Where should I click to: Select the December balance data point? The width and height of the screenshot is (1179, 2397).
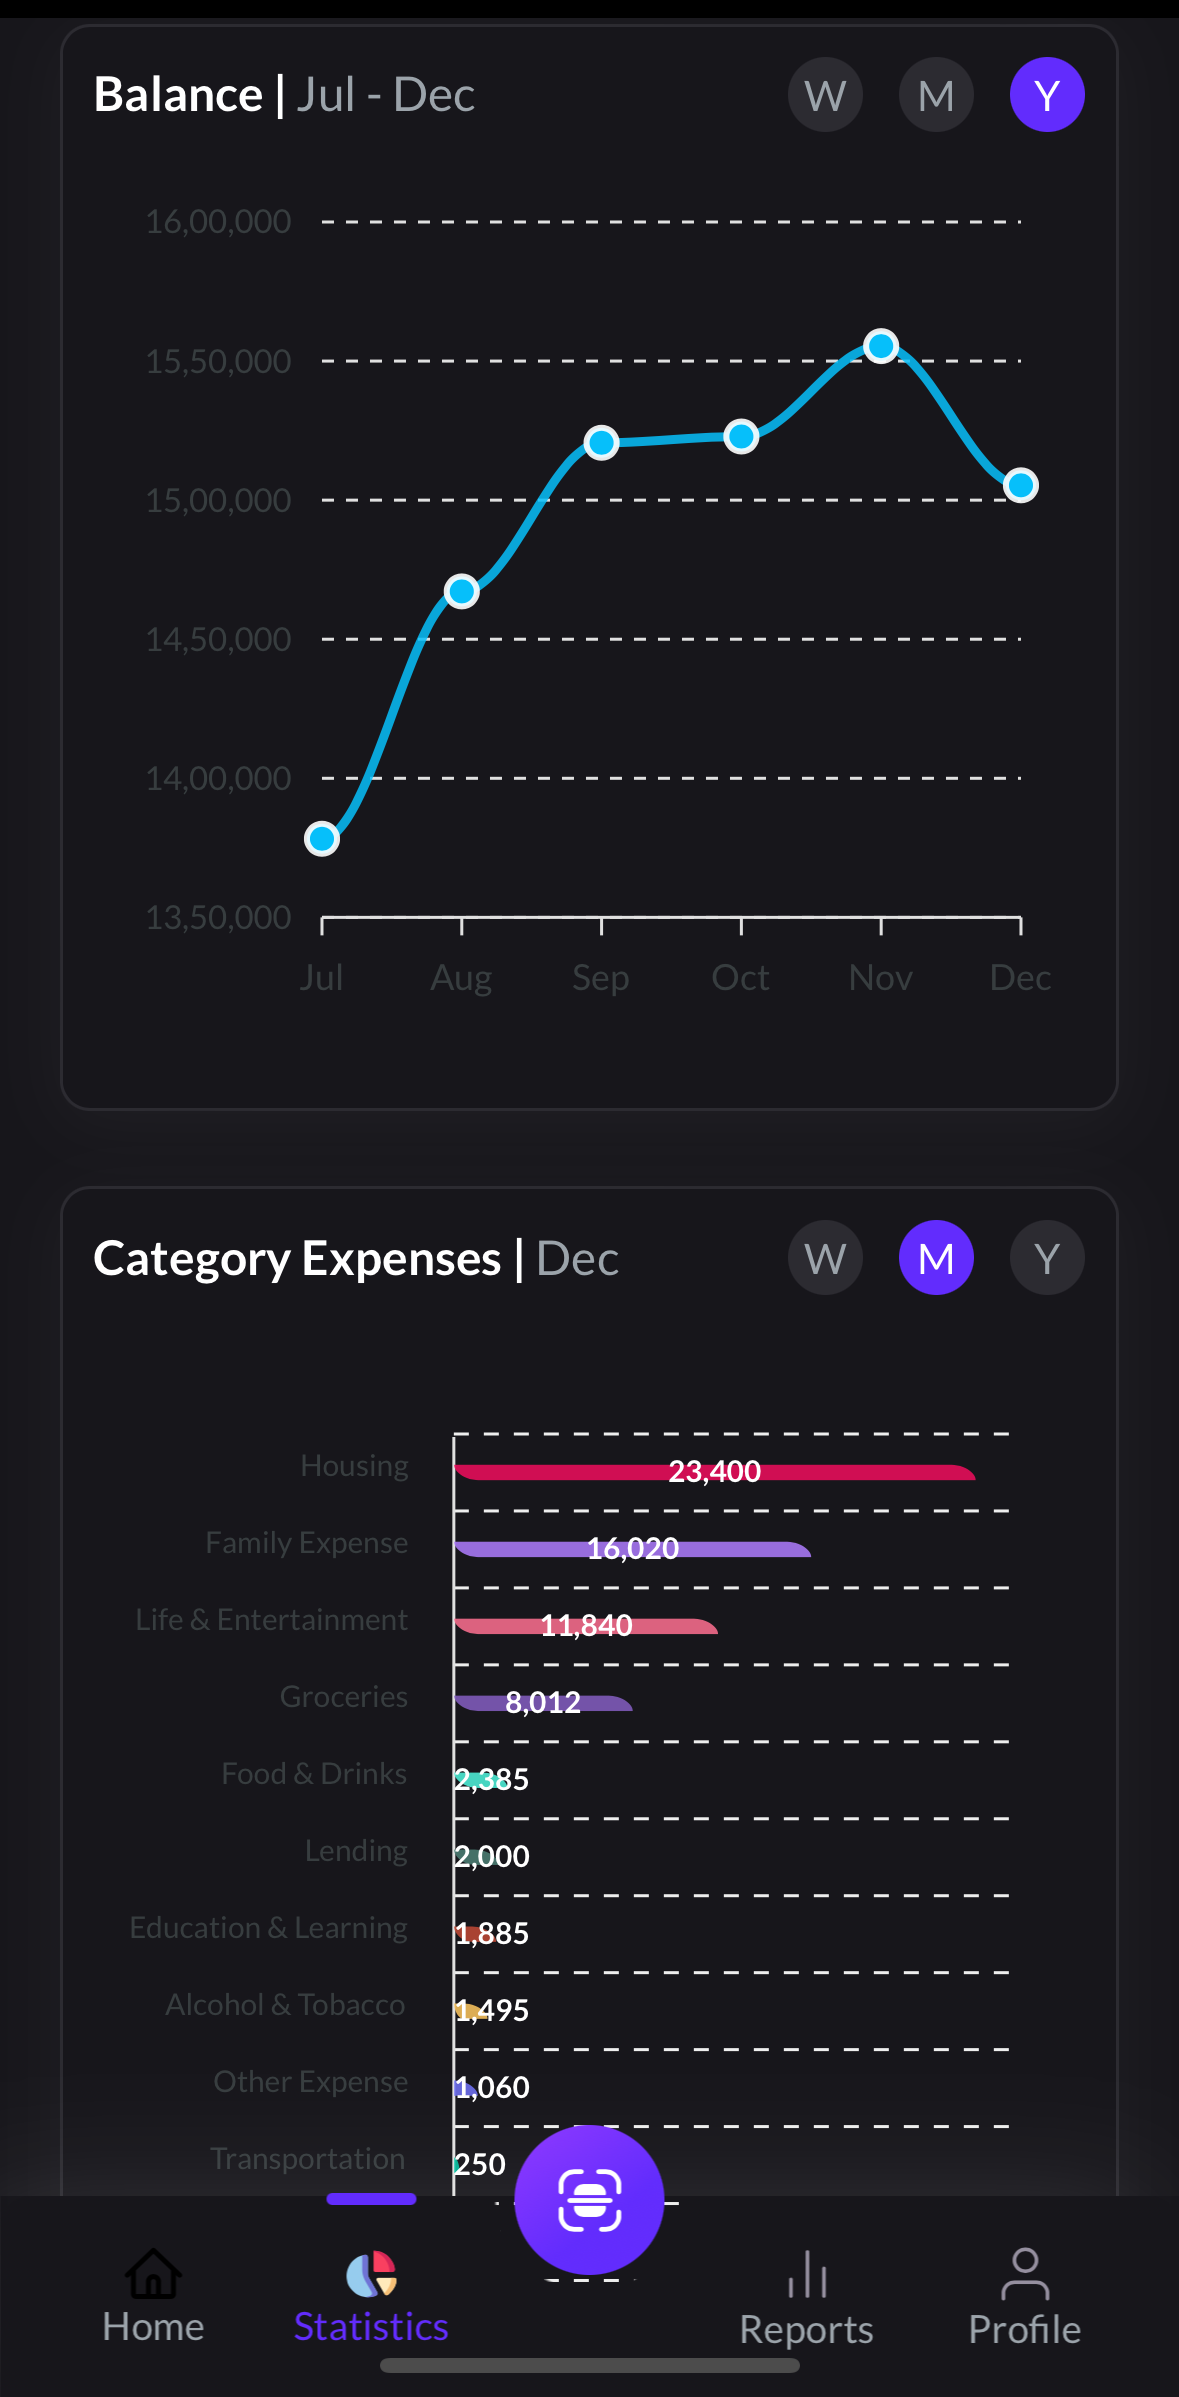pyautogui.click(x=1021, y=485)
